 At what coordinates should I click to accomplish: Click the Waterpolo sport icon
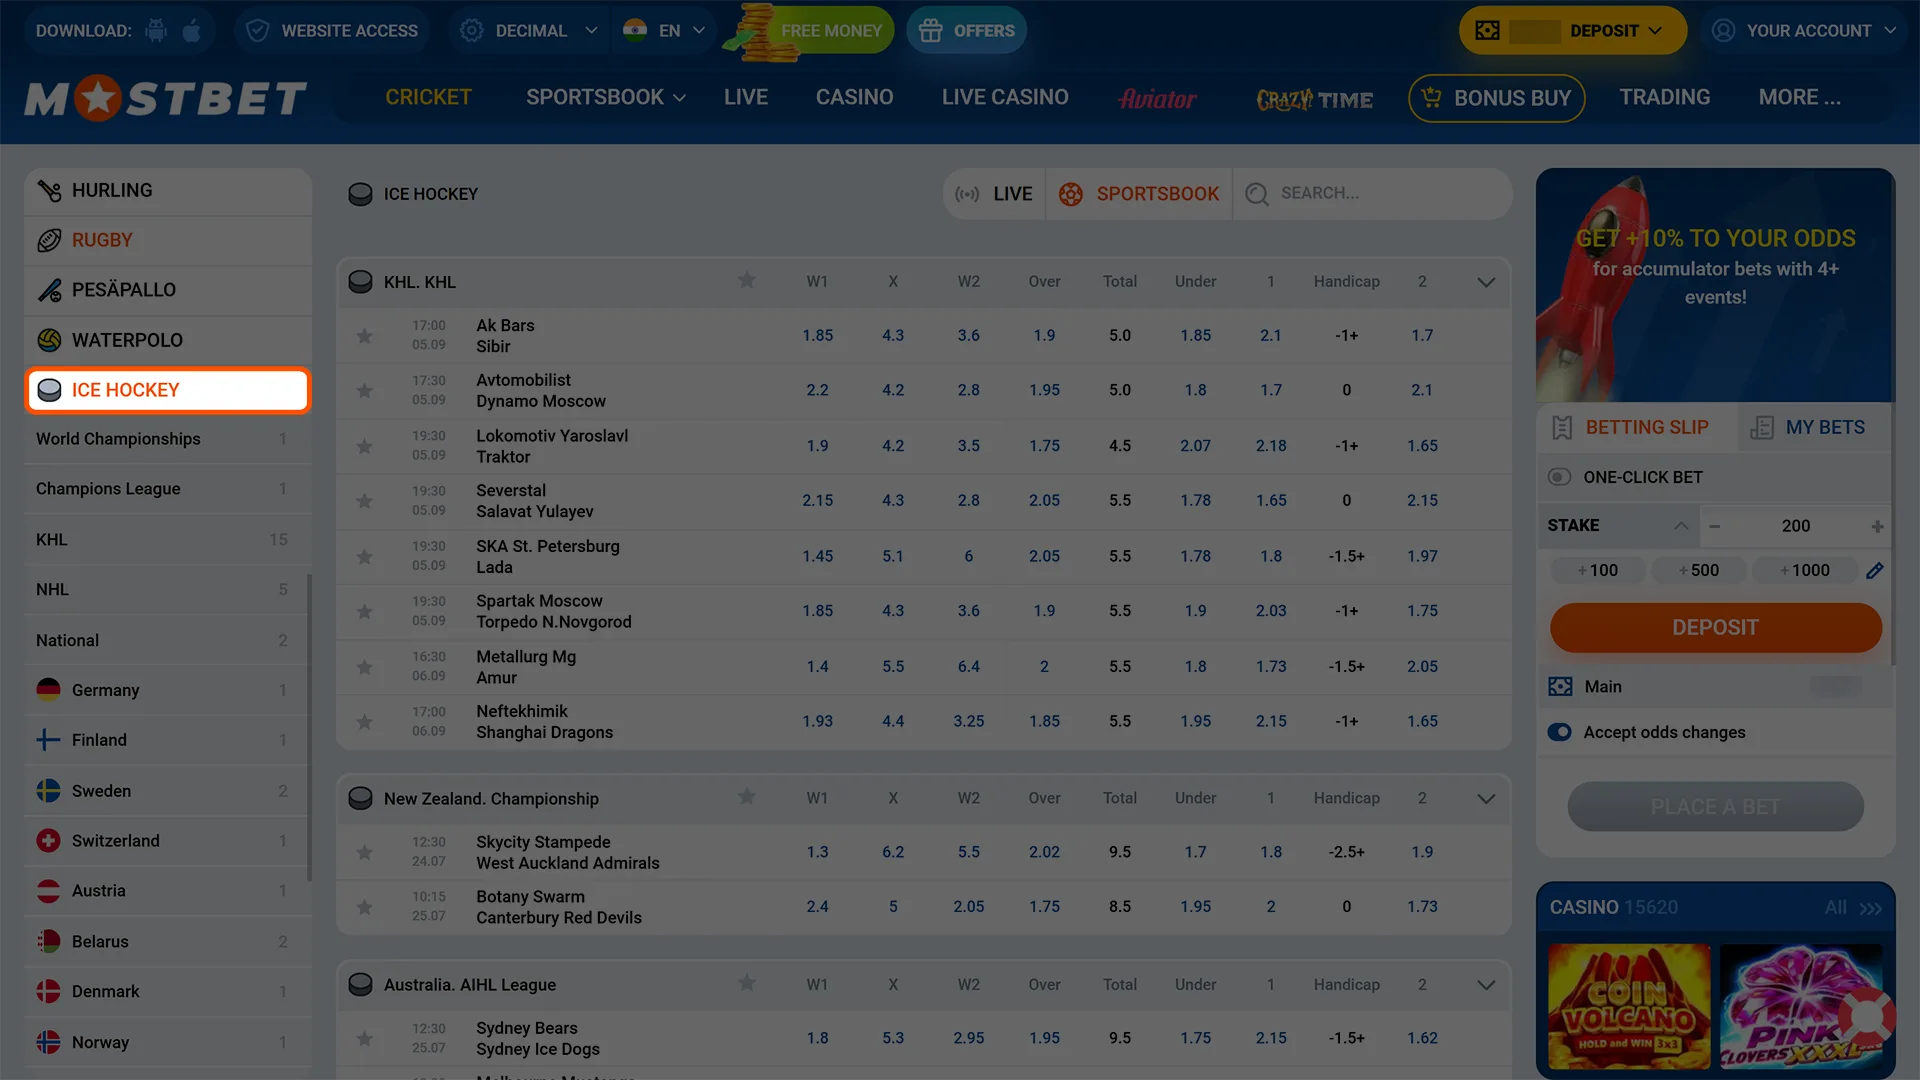click(x=49, y=340)
